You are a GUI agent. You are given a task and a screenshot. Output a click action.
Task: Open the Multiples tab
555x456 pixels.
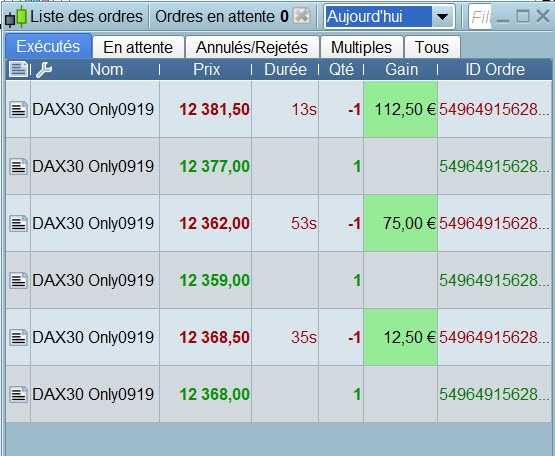pyautogui.click(x=361, y=47)
